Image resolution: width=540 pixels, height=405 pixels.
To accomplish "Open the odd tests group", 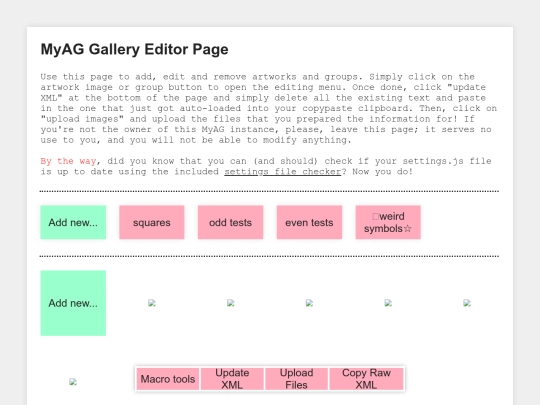I will 230,222.
